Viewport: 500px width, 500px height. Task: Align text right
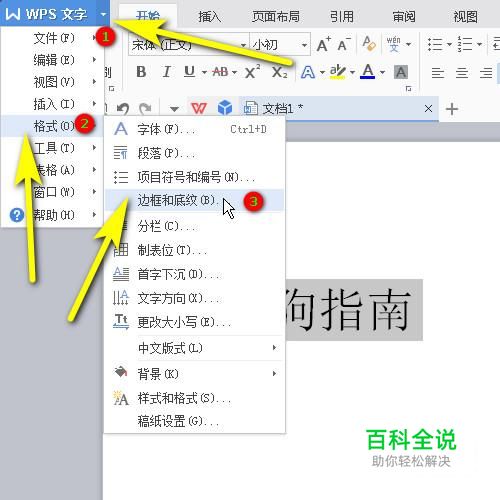click(486, 72)
